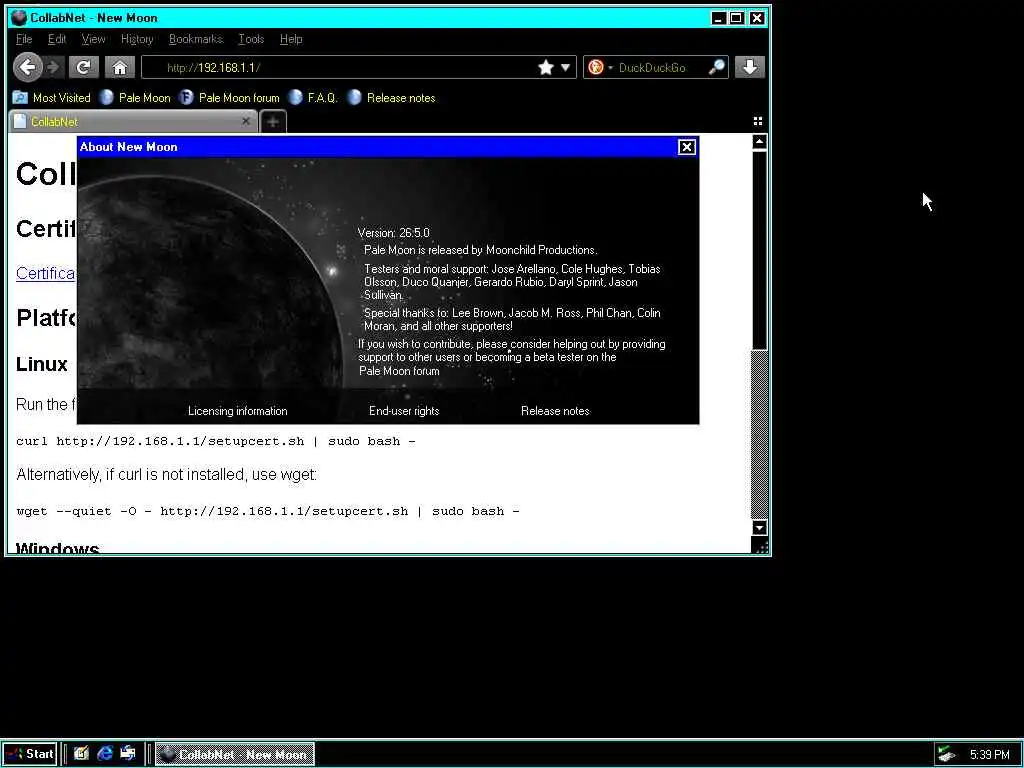Screen dimensions: 1024x768
Task: Click the wget setupcert.sh command line
Action: coord(268,511)
